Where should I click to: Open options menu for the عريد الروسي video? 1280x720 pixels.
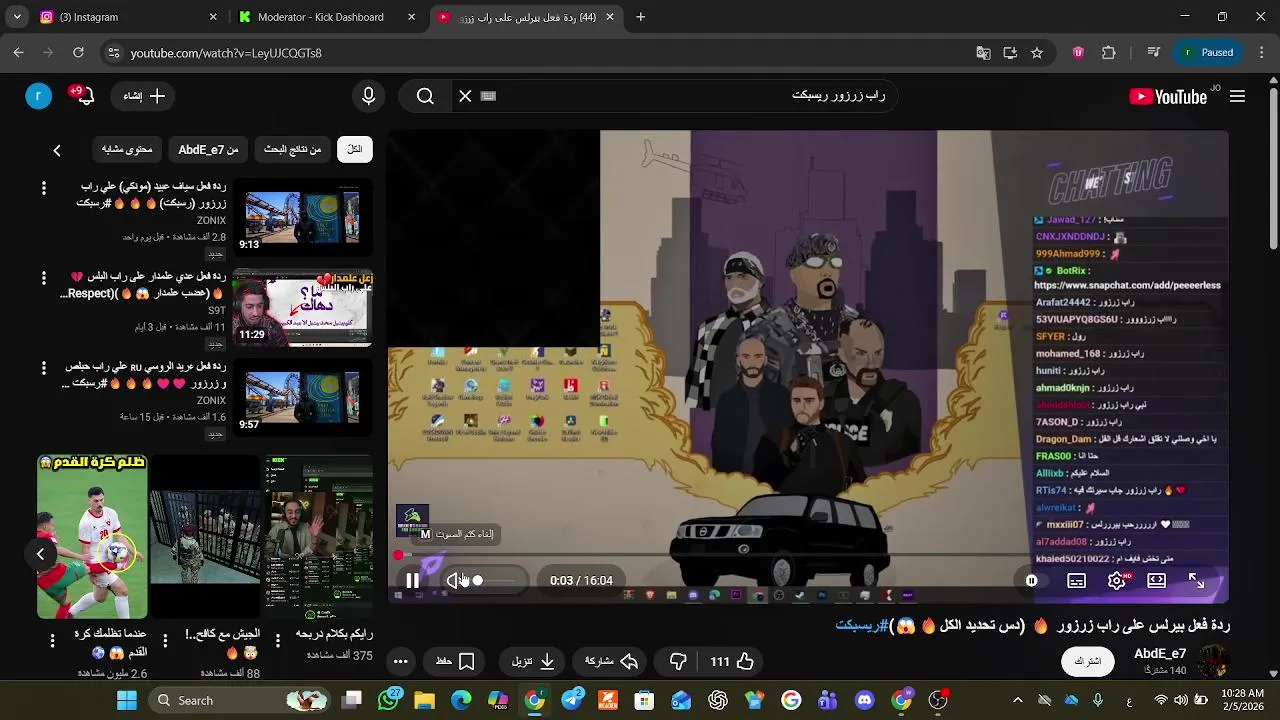pyautogui.click(x=43, y=368)
